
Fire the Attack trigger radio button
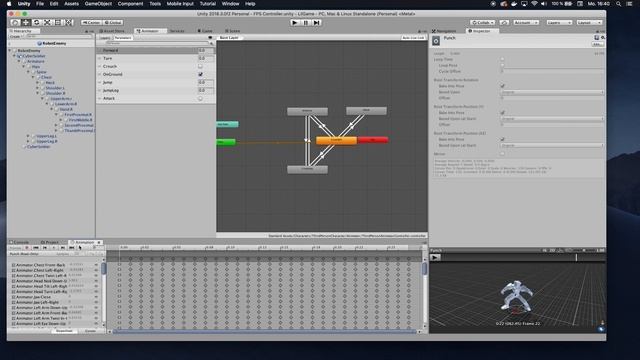pos(200,98)
